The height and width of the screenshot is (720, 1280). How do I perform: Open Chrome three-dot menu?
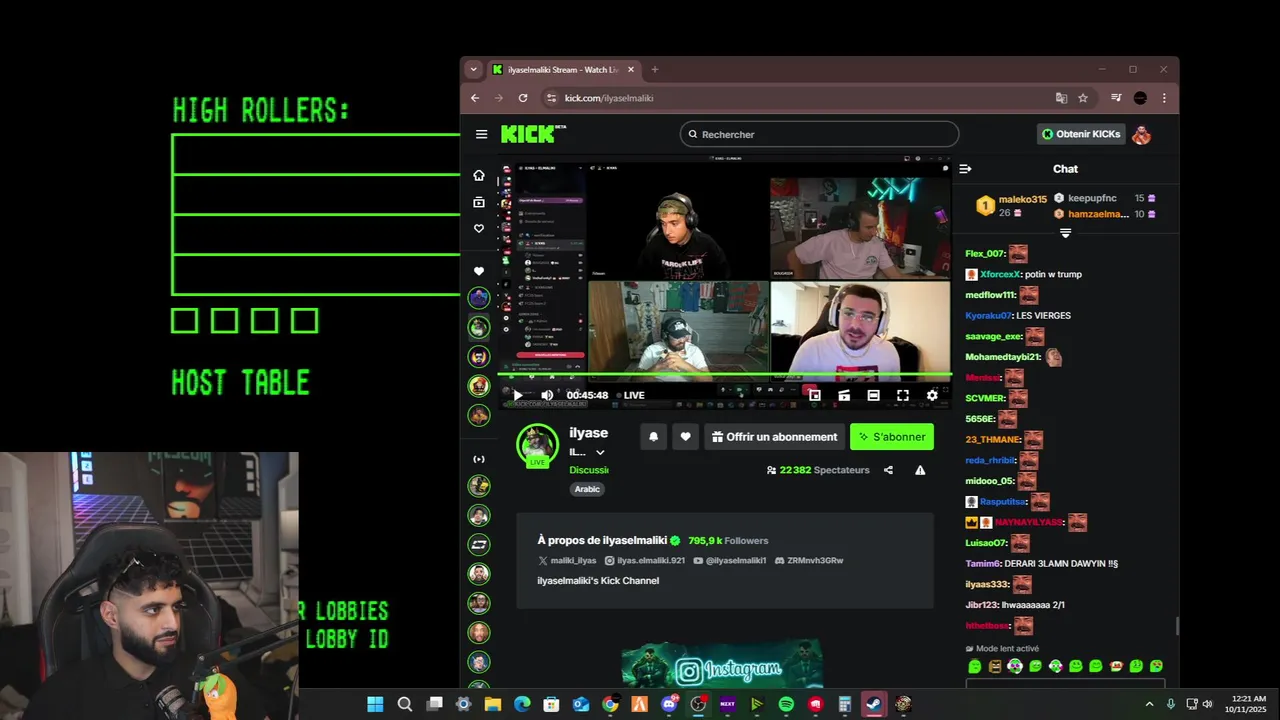[1164, 98]
